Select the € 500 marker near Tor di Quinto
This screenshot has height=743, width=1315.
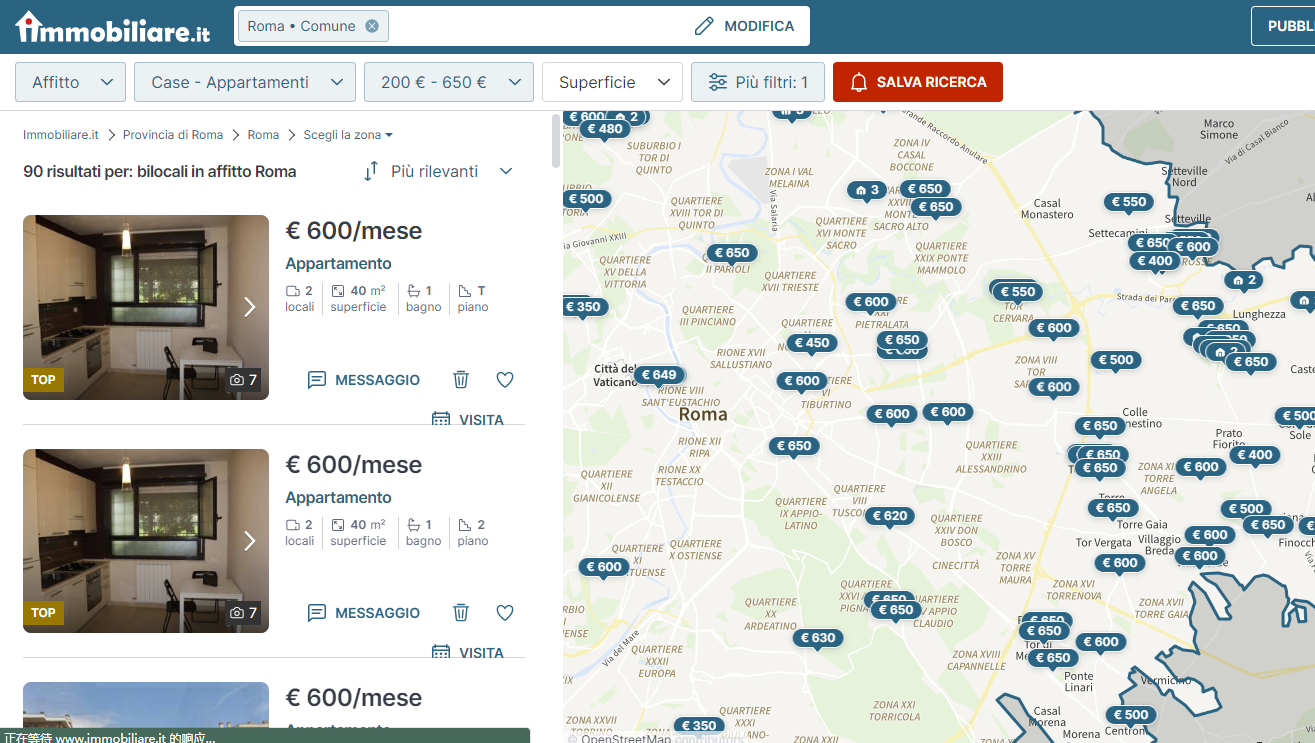click(x=586, y=199)
